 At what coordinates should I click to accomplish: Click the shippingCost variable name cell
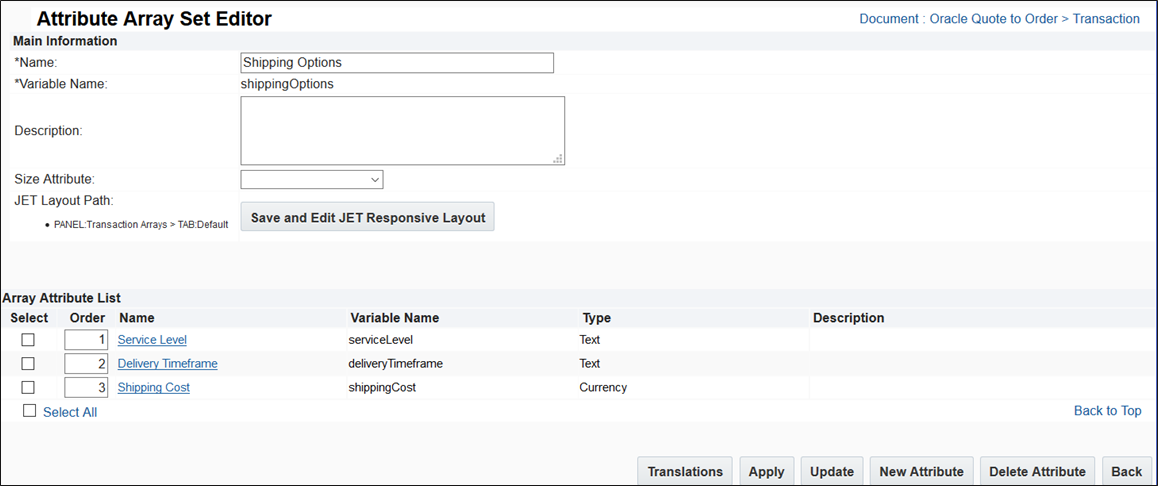coord(382,388)
